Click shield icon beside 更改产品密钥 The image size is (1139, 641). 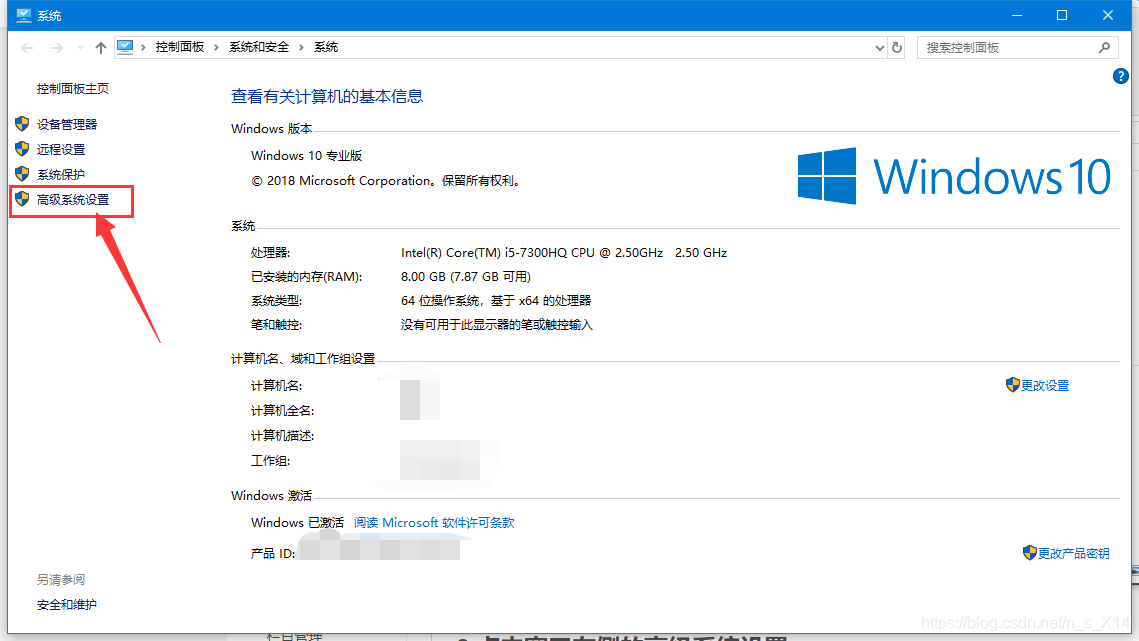[x=1029, y=552]
